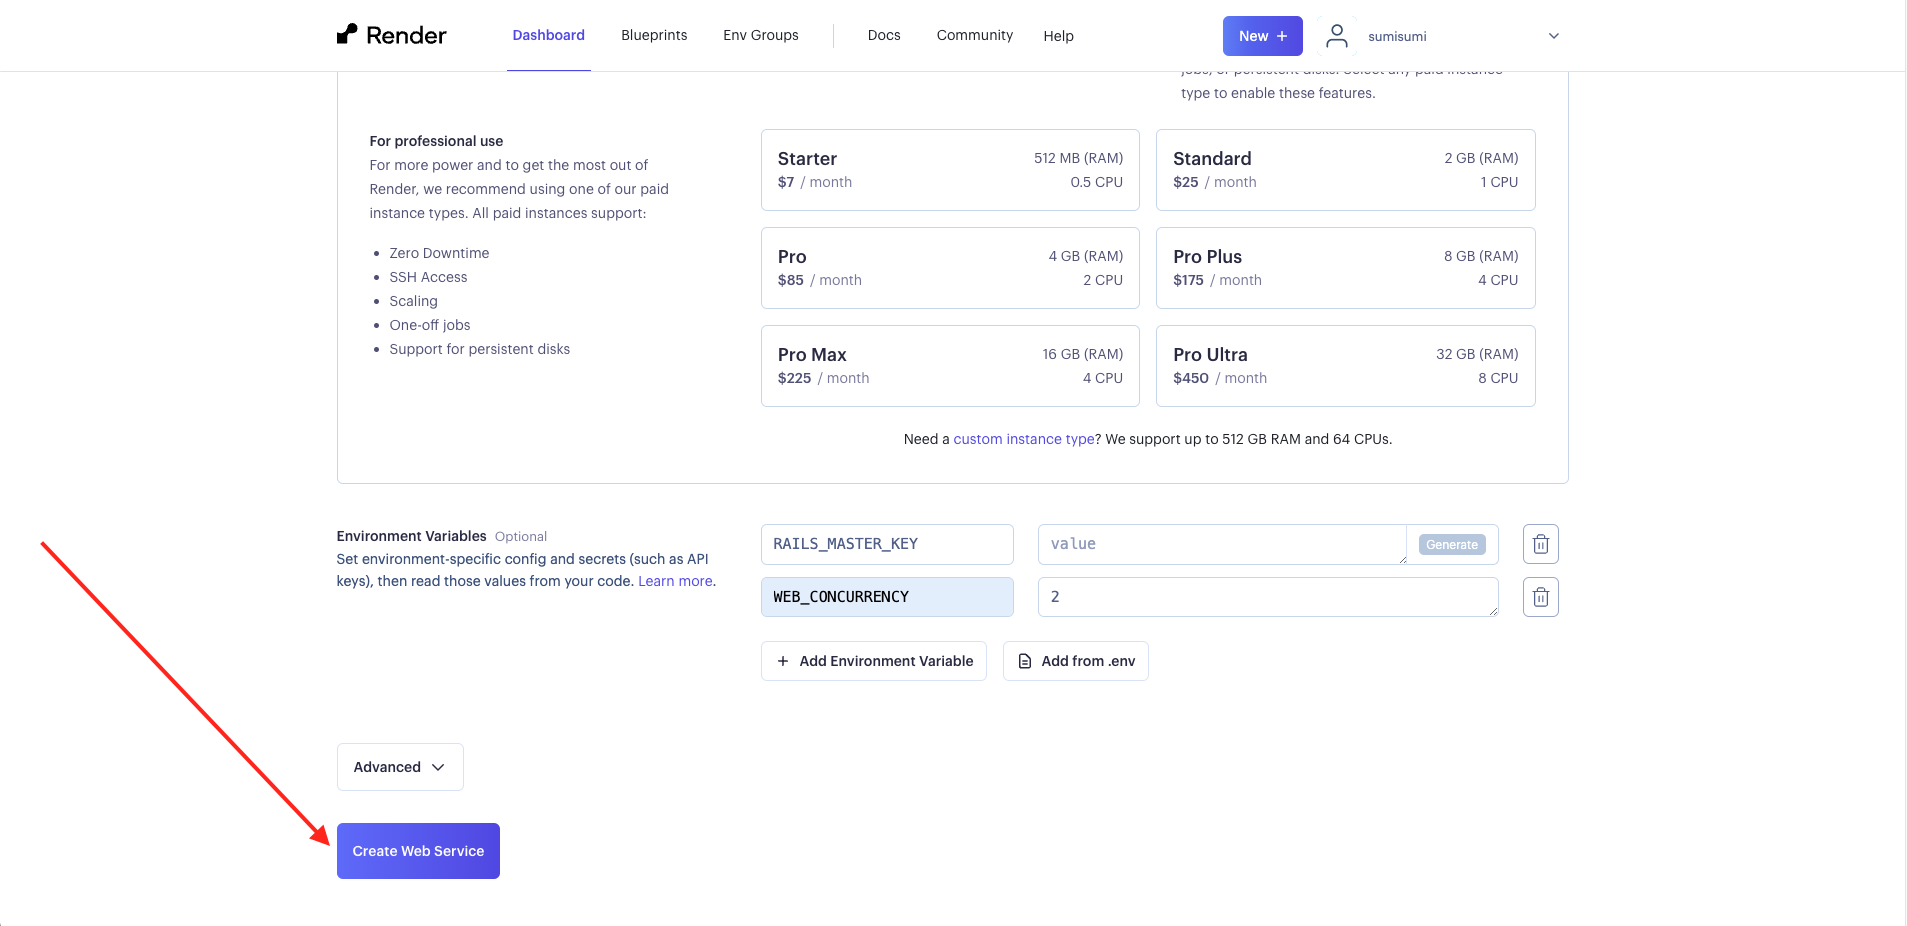This screenshot has width=1907, height=926.
Task: Choose the Pro Plus instance type
Action: tap(1345, 268)
